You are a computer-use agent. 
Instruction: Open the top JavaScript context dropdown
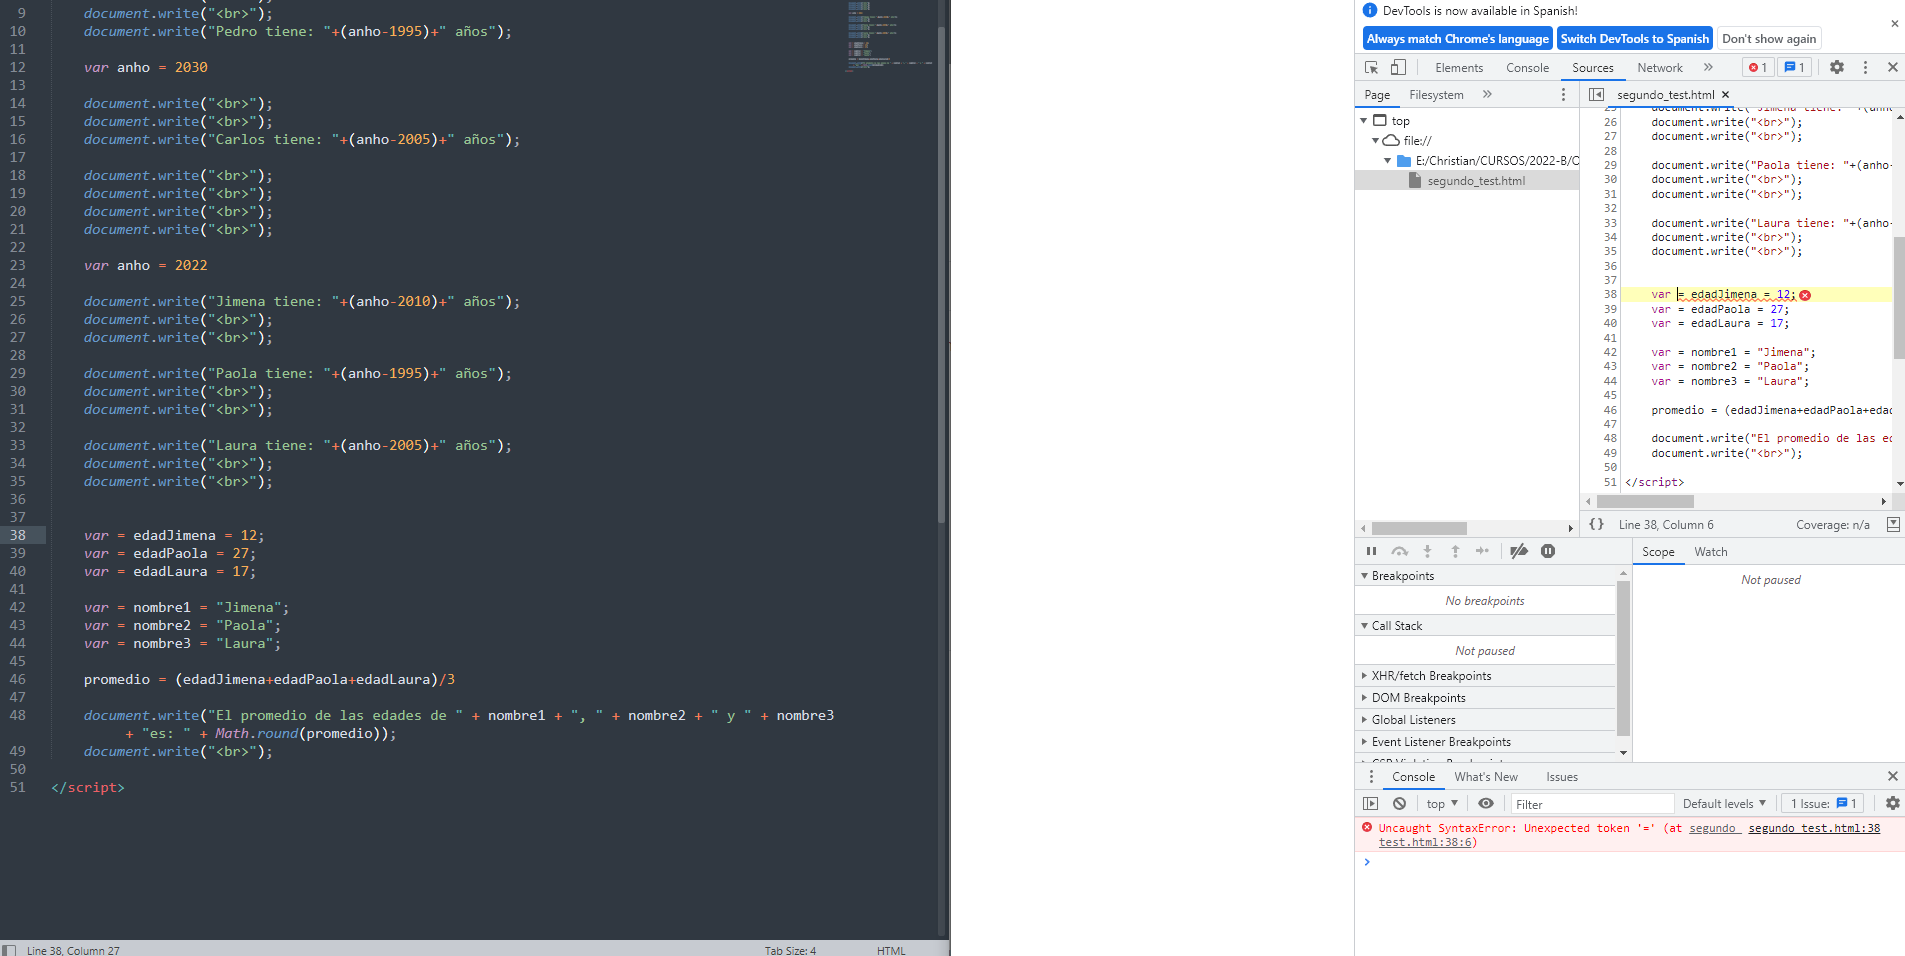1442,804
